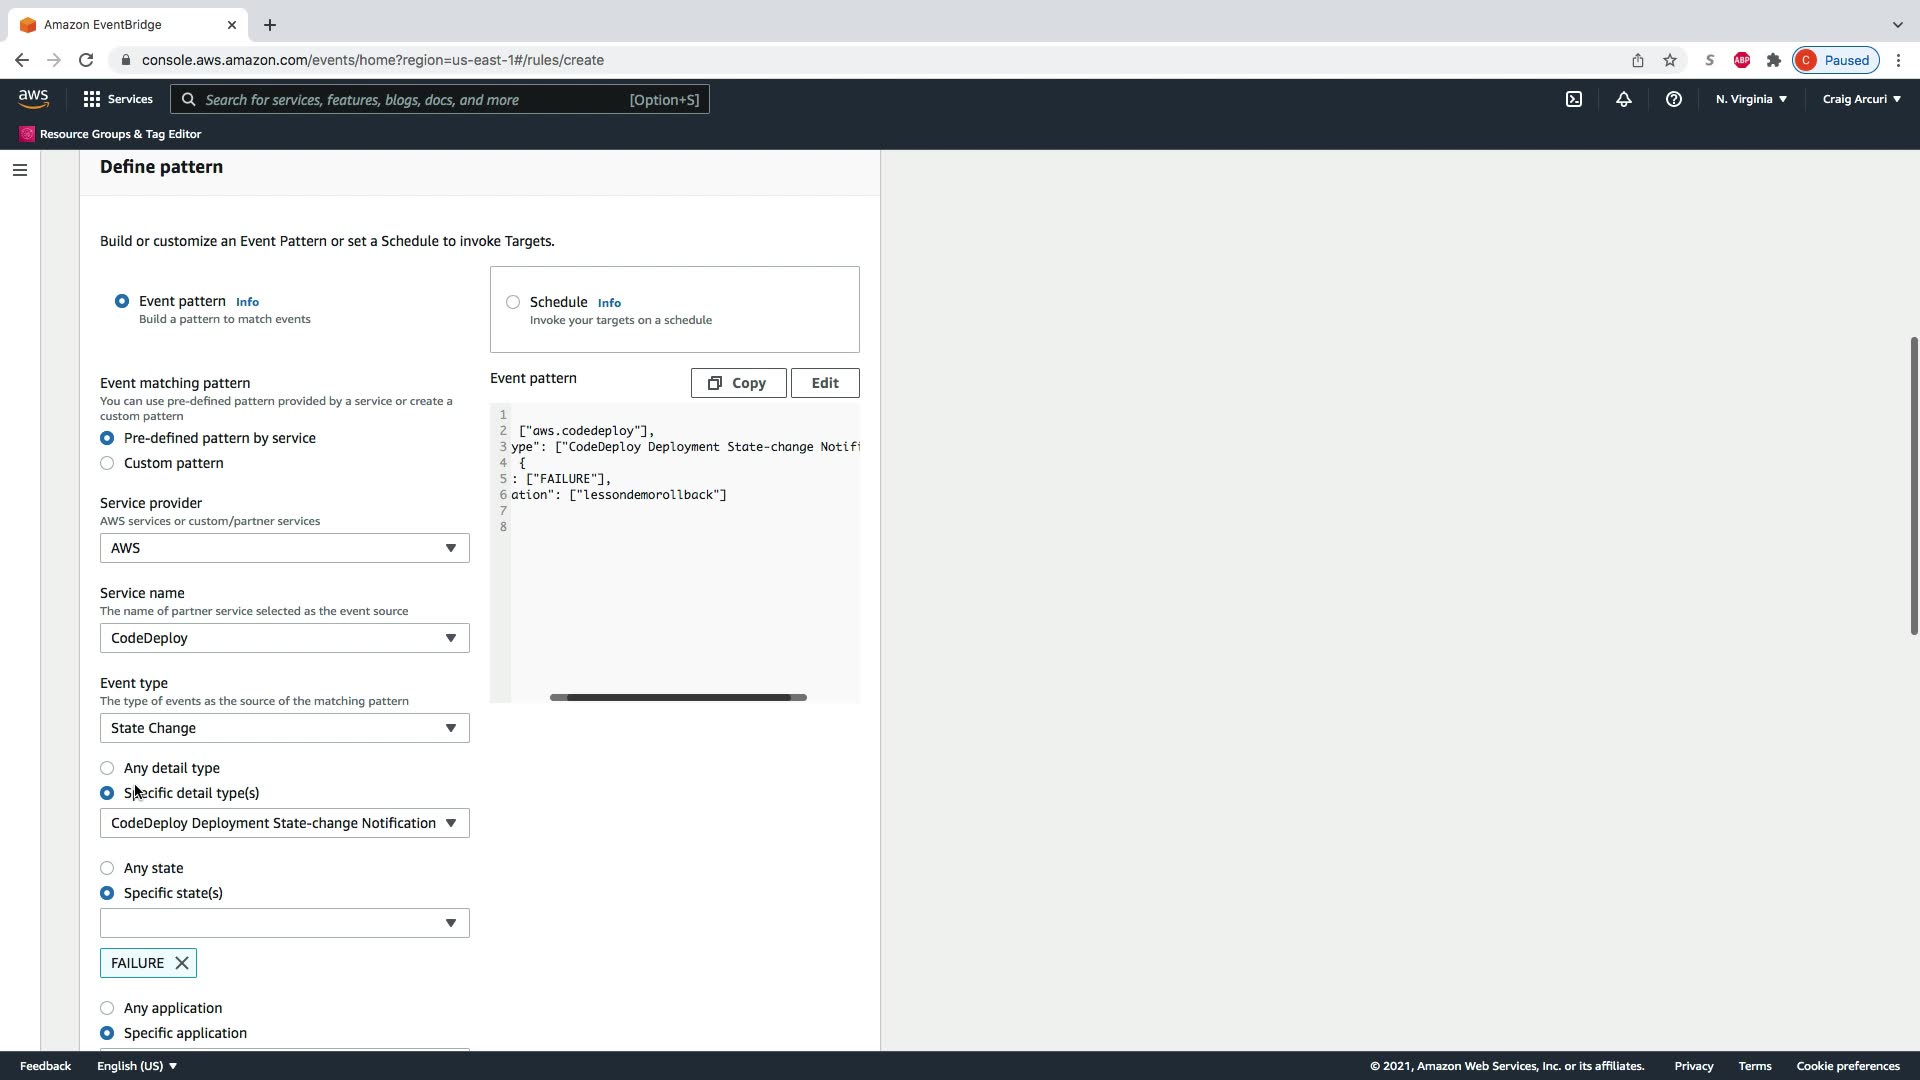Click the Edit event pattern button
1920x1080 pixels.
point(825,383)
